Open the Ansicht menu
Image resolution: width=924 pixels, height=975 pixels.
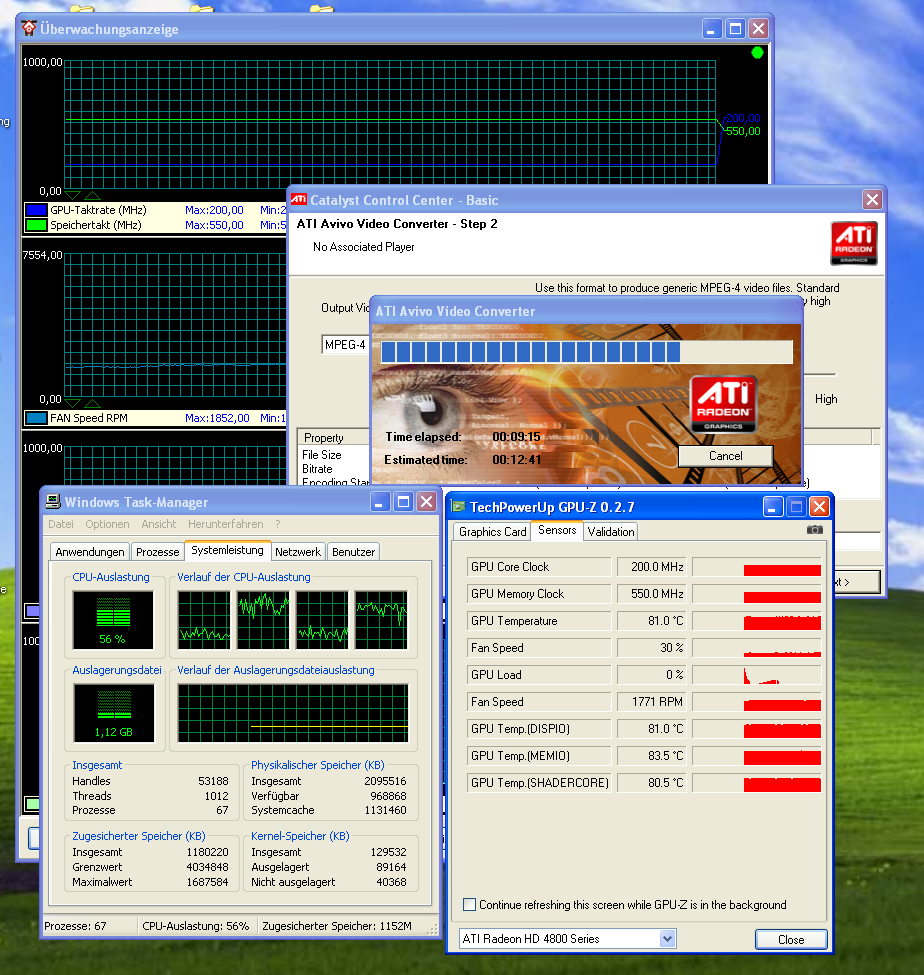pyautogui.click(x=159, y=524)
